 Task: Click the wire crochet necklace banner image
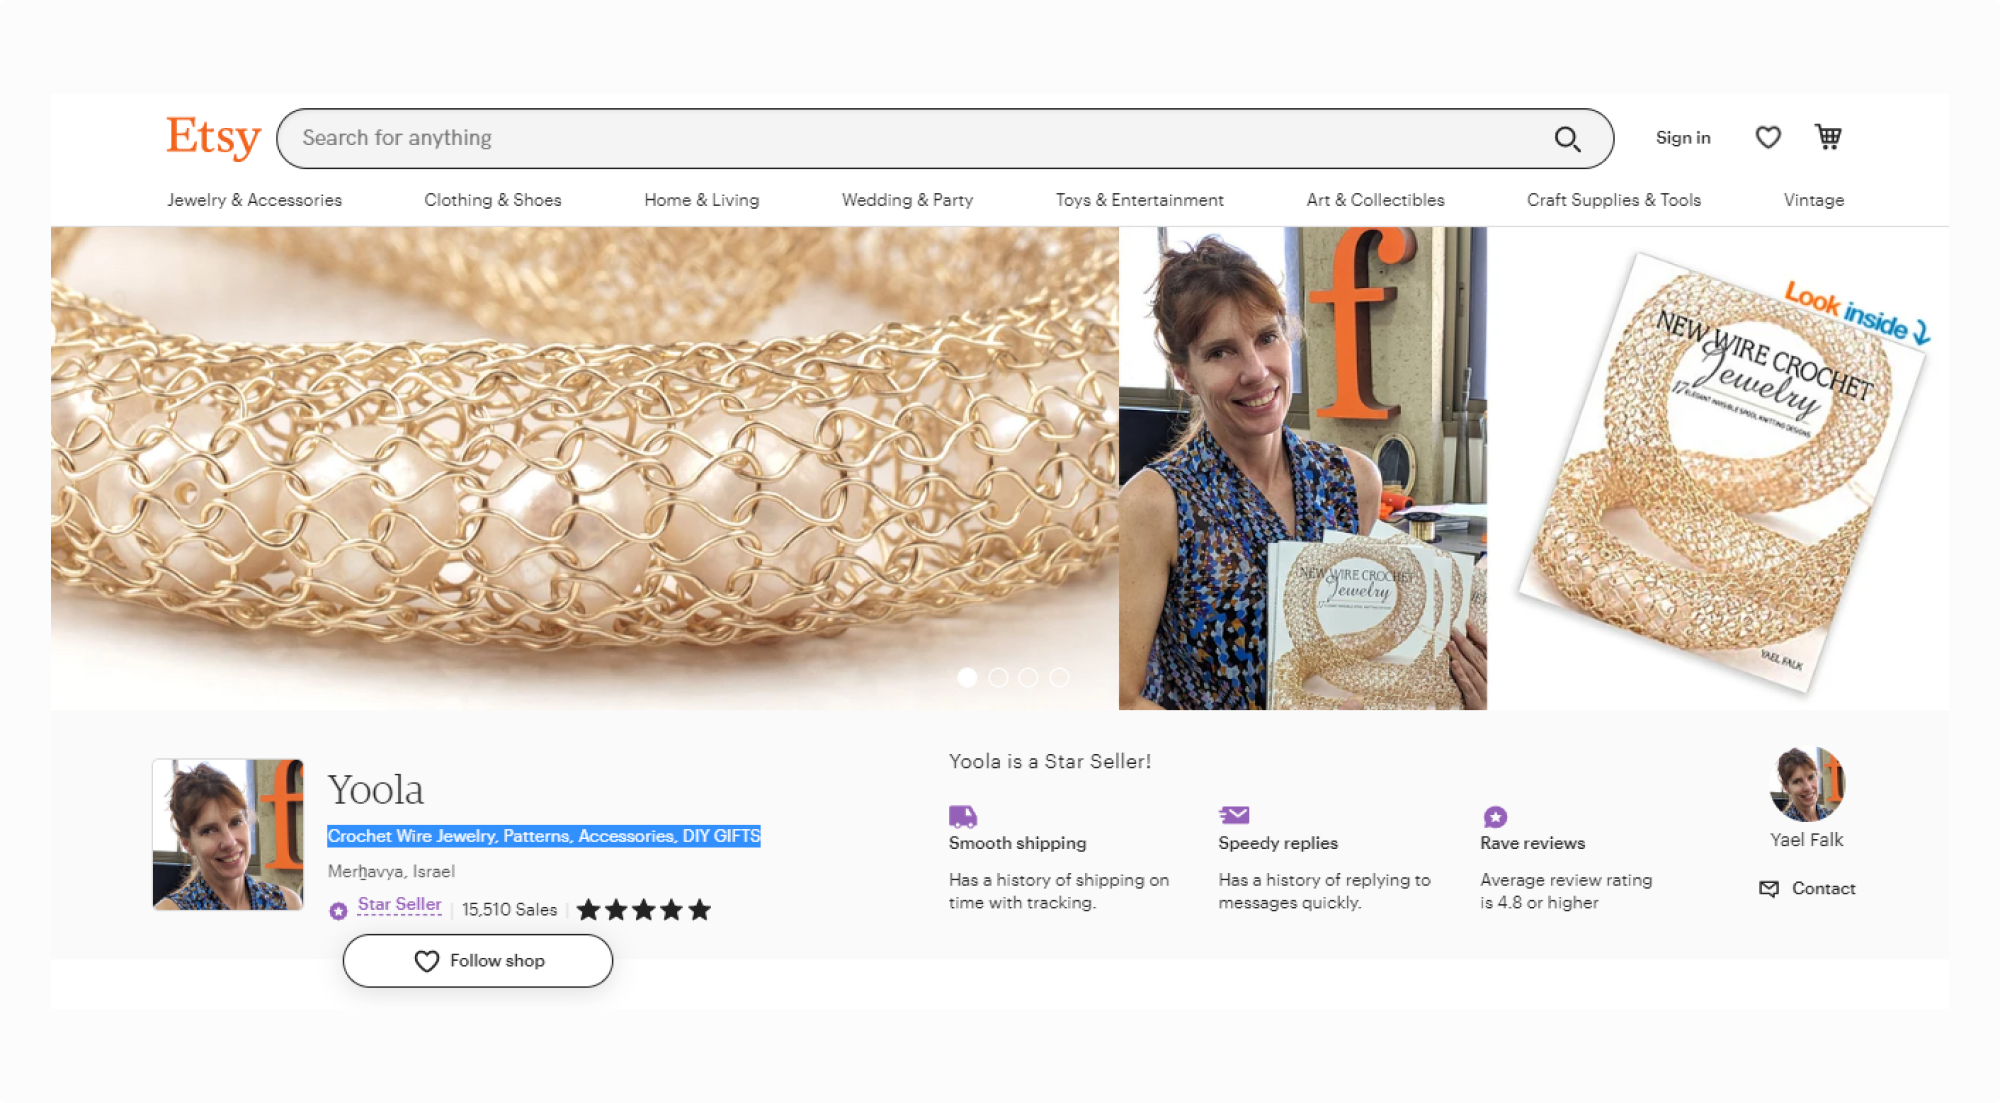point(584,468)
